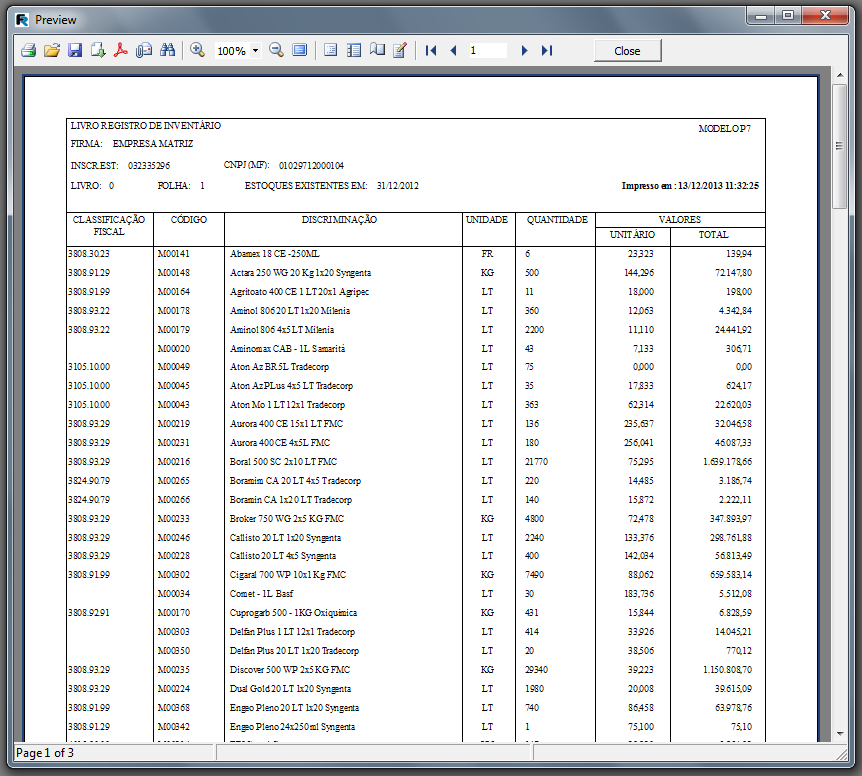Click 'Broker 750 WG 2x5 KG FMC'
The width and height of the screenshot is (862, 776).
pos(286,519)
